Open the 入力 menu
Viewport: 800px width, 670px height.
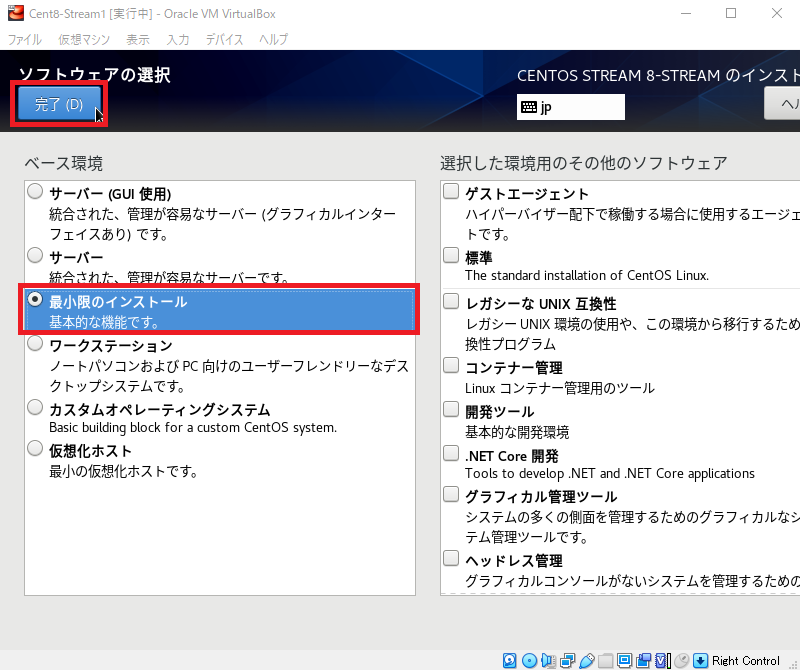(178, 39)
